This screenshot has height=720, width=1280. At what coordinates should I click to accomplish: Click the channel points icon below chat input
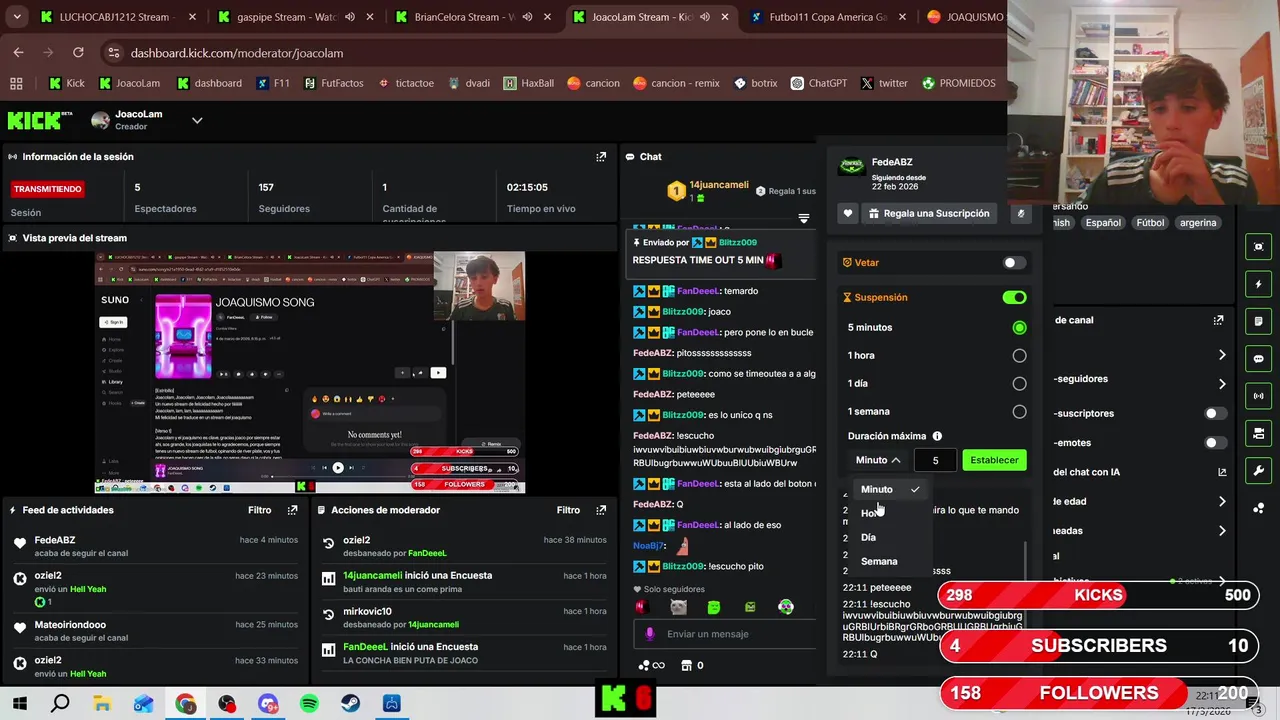[644, 665]
